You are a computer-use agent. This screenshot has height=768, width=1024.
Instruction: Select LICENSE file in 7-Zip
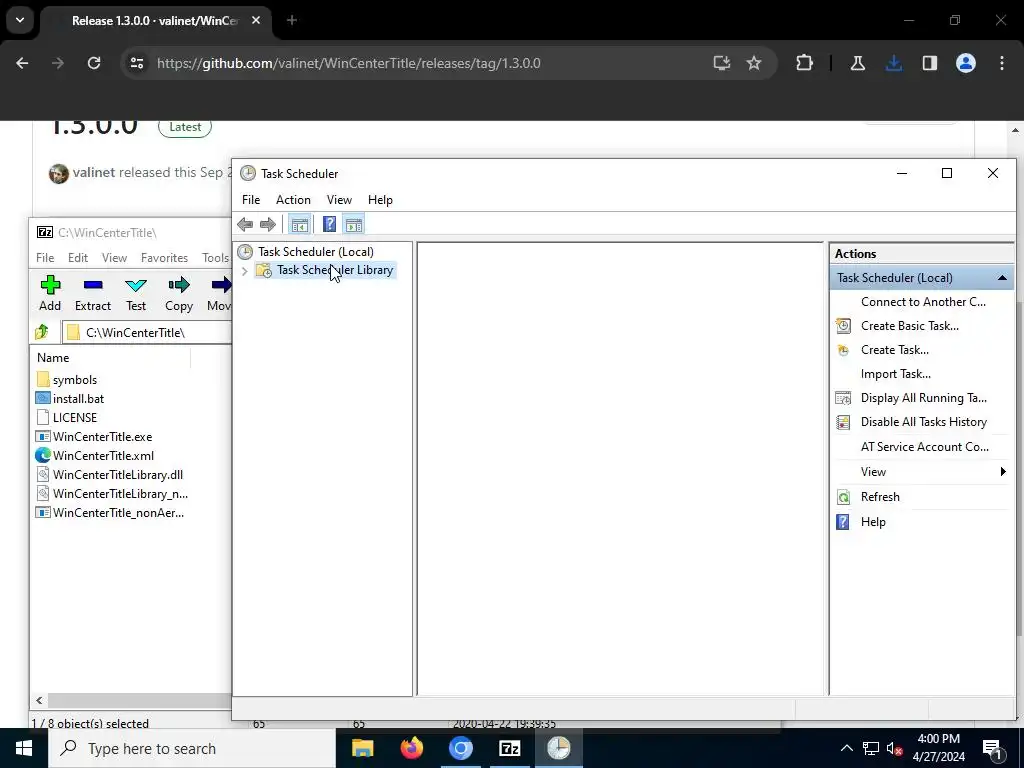pos(74,418)
